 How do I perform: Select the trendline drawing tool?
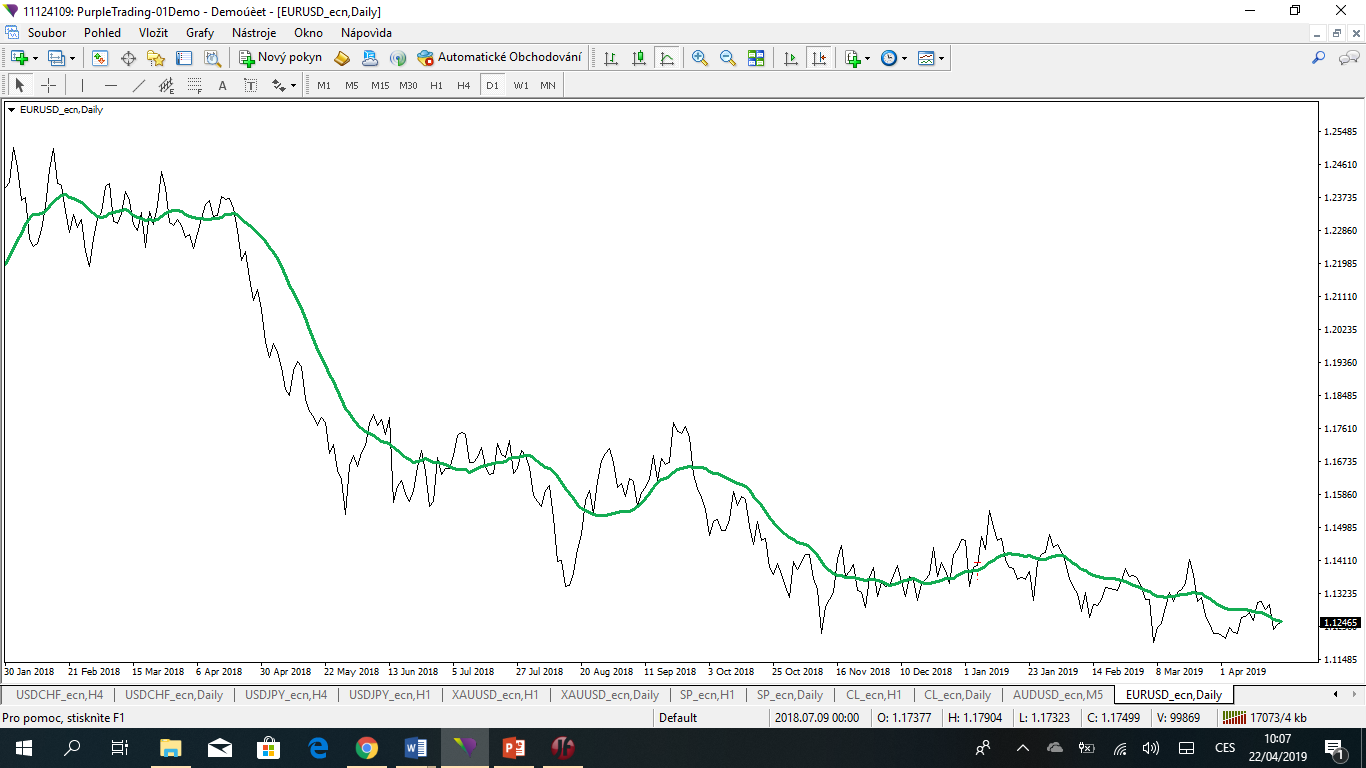tap(138, 85)
